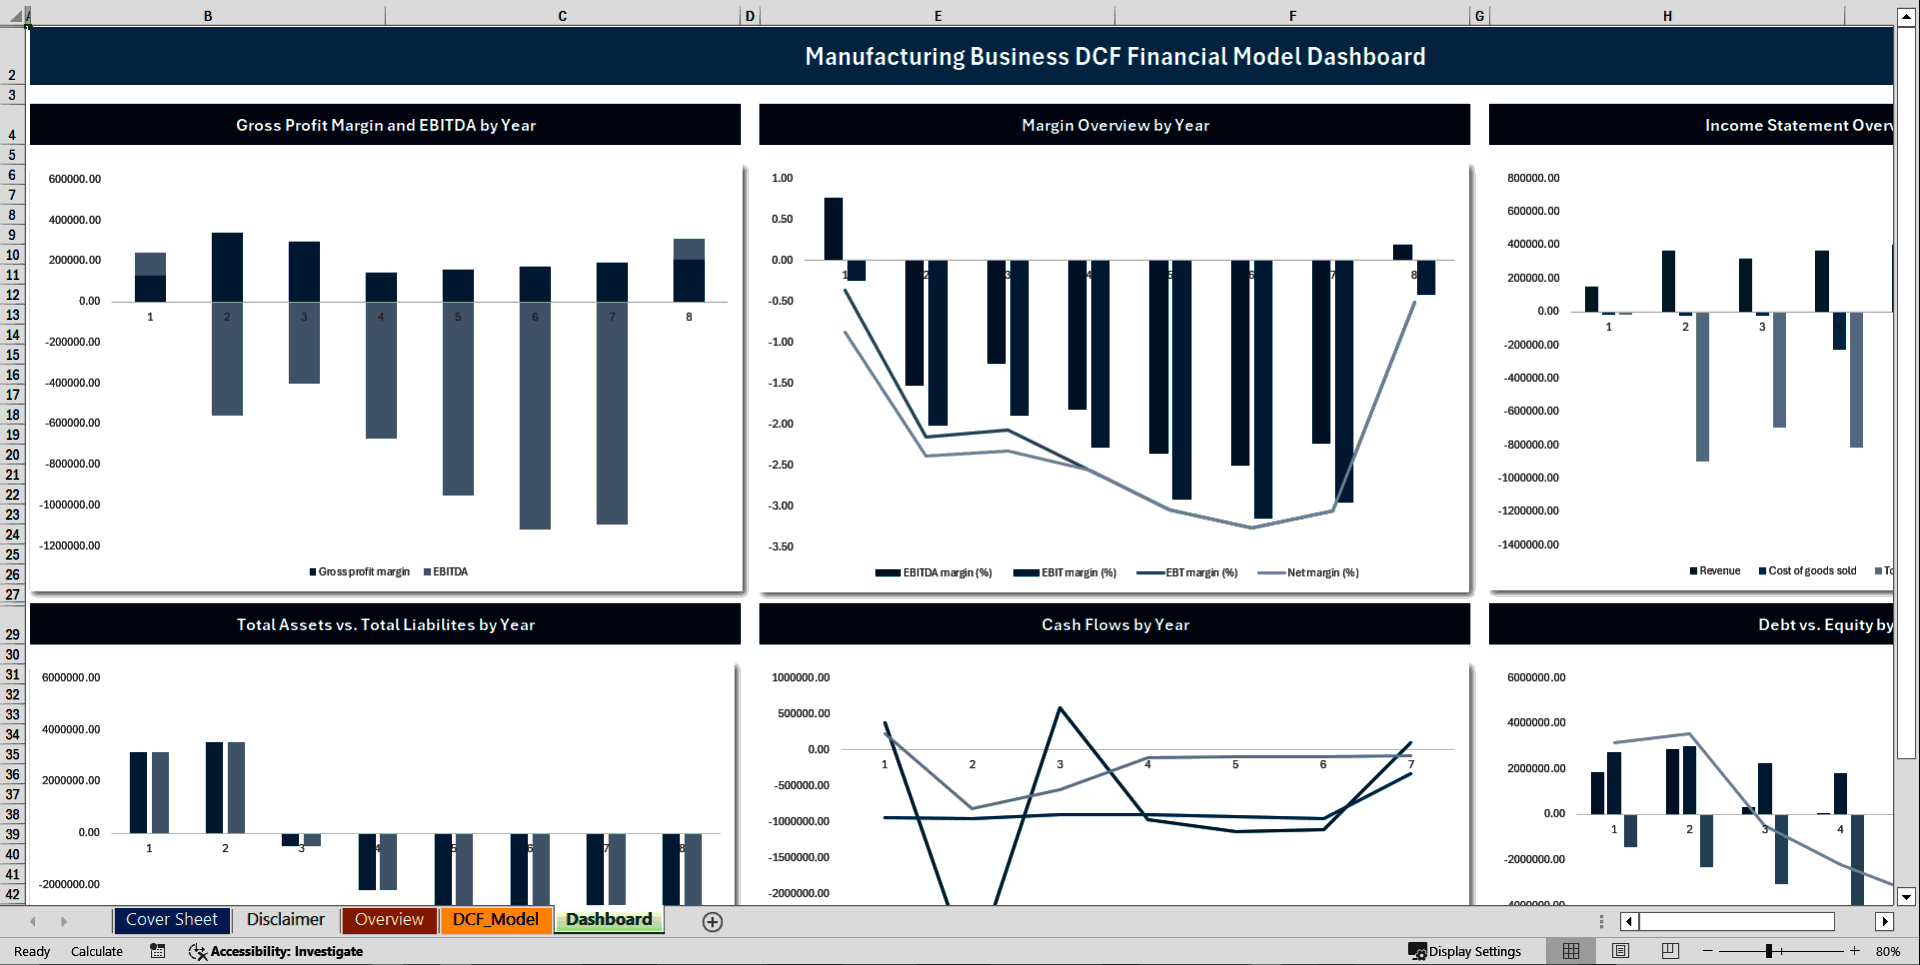Enable Page Break Preview view
The height and width of the screenshot is (965, 1920).
pos(1668,951)
